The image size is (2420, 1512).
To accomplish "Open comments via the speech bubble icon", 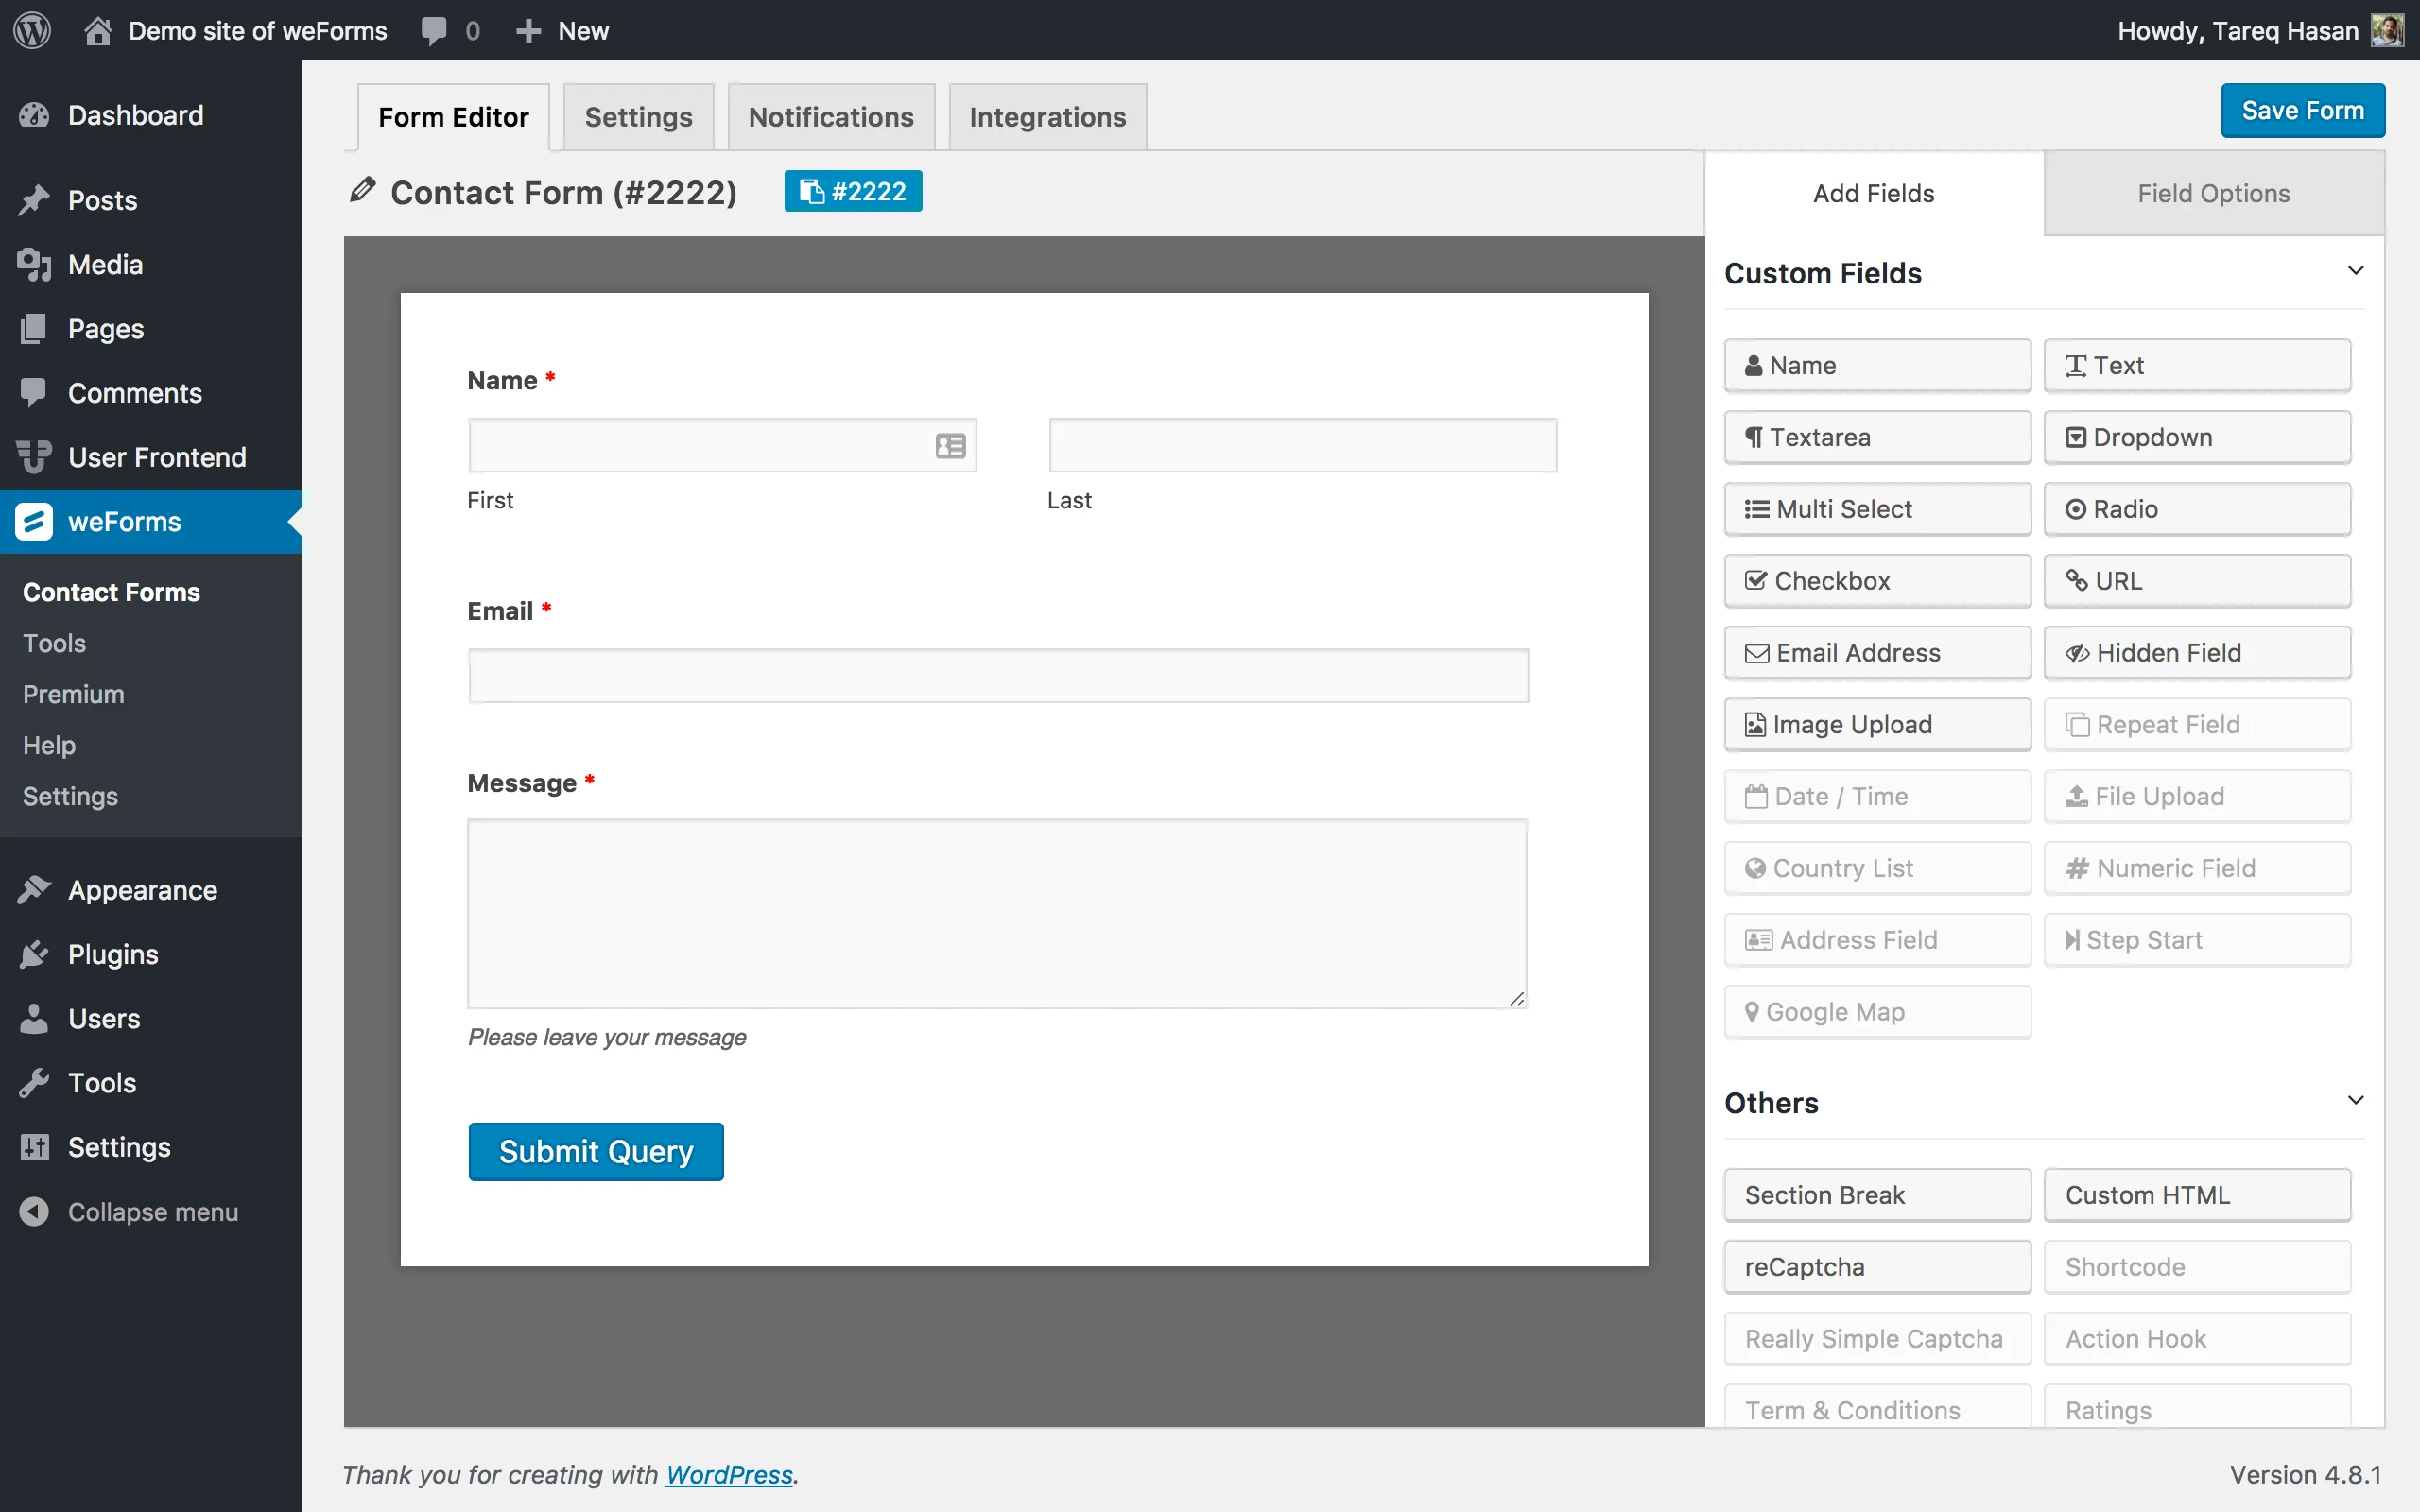I will [434, 30].
